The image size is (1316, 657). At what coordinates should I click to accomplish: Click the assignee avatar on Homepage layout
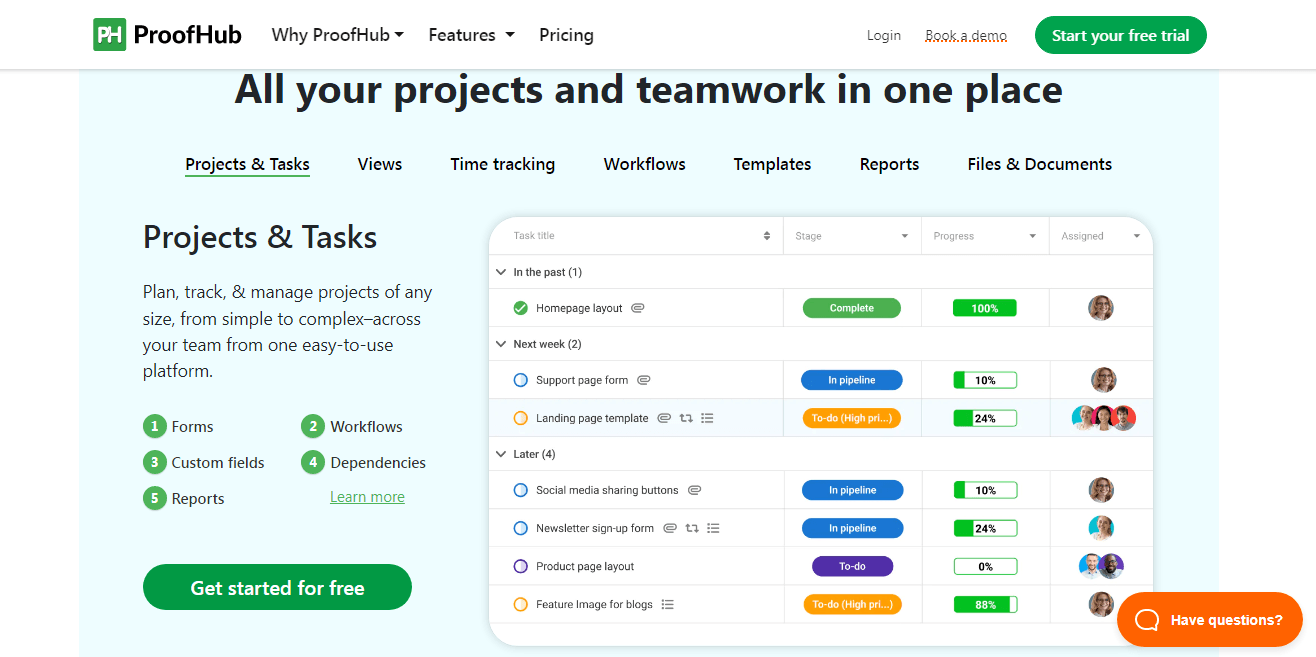click(1101, 307)
